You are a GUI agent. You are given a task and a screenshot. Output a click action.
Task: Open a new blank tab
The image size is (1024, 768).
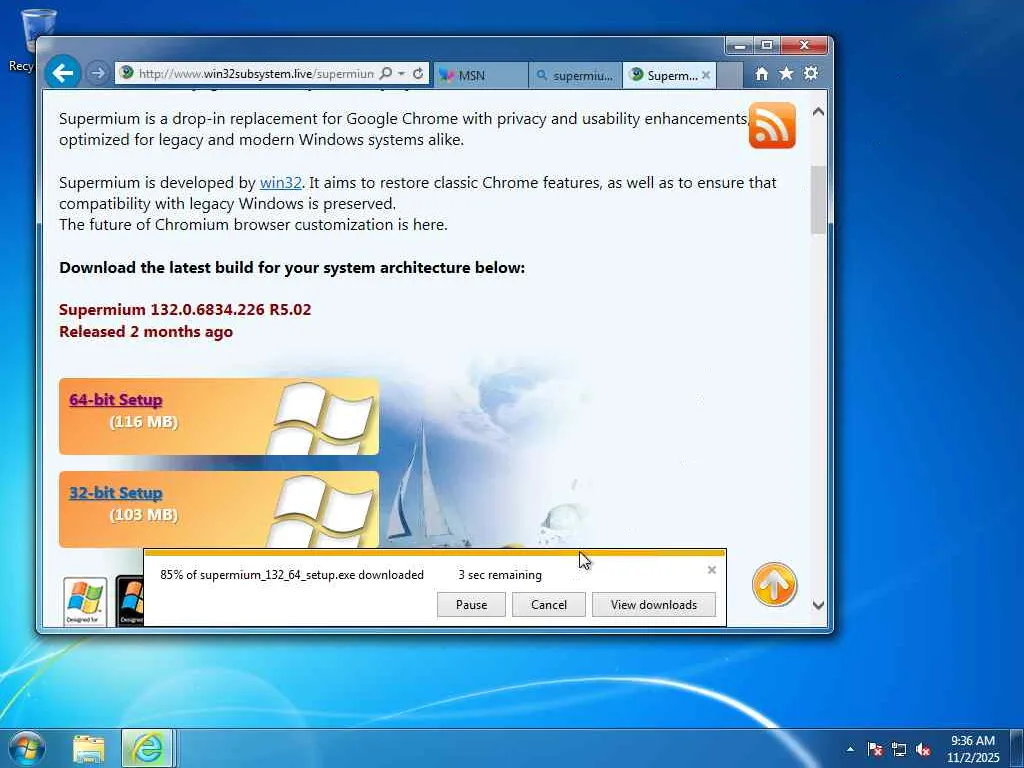730,75
